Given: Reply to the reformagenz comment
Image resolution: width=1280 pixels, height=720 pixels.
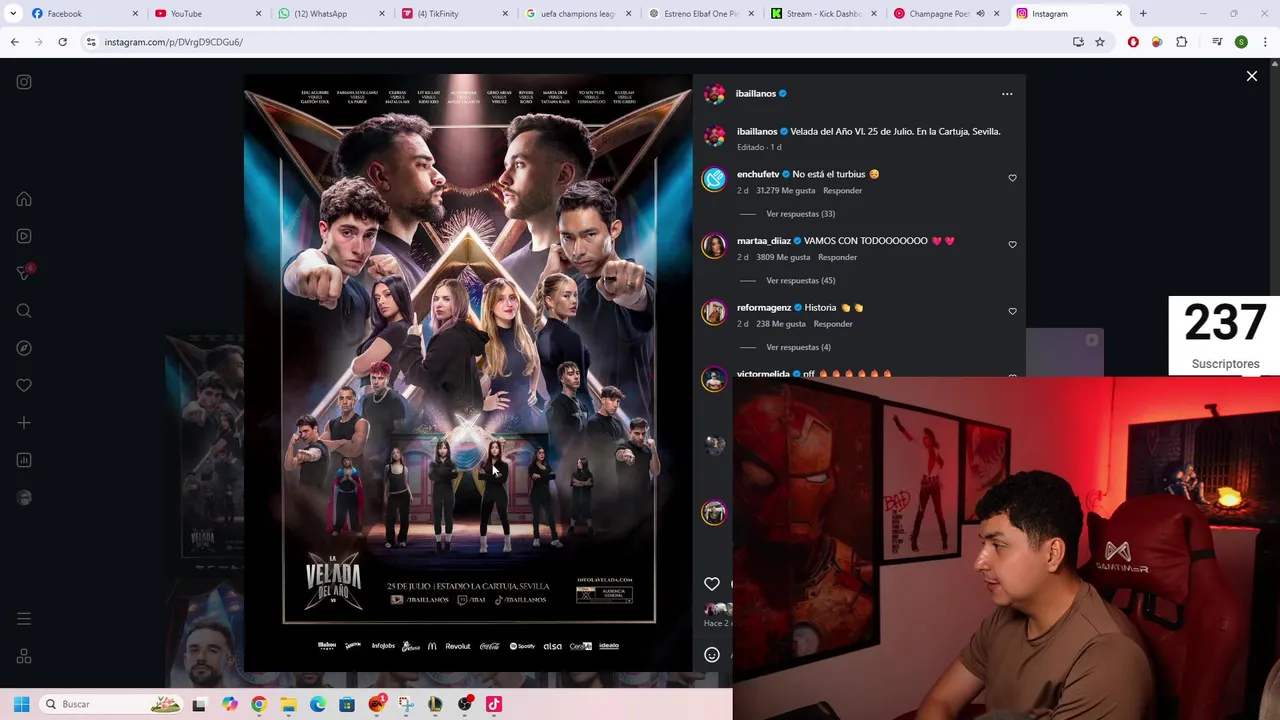Looking at the screenshot, I should pos(833,324).
